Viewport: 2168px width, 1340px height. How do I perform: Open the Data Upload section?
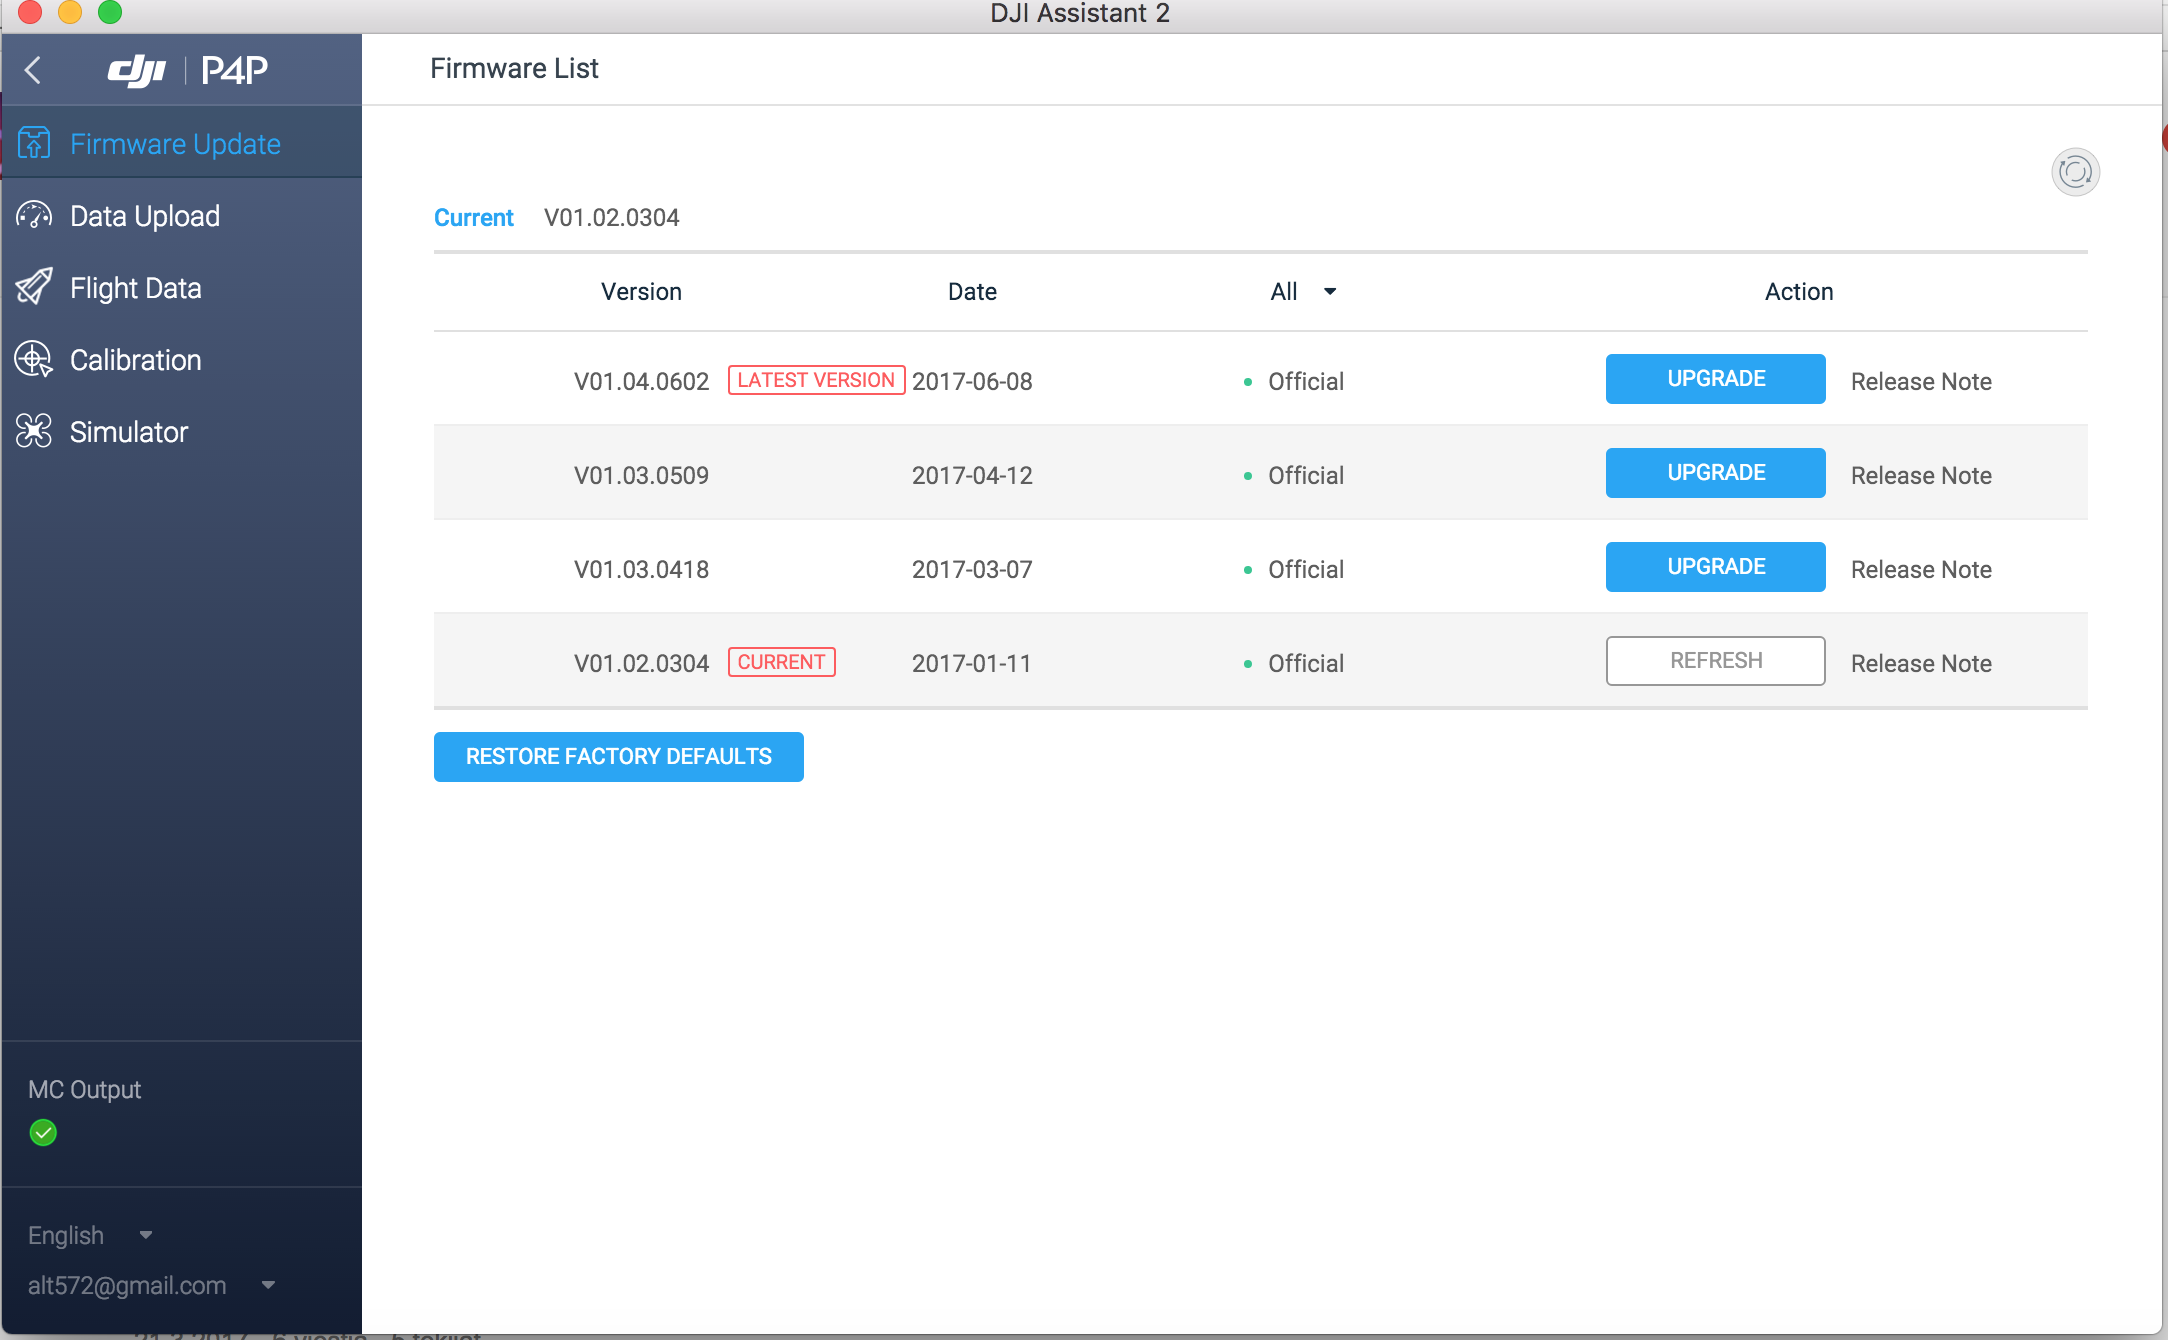point(182,216)
